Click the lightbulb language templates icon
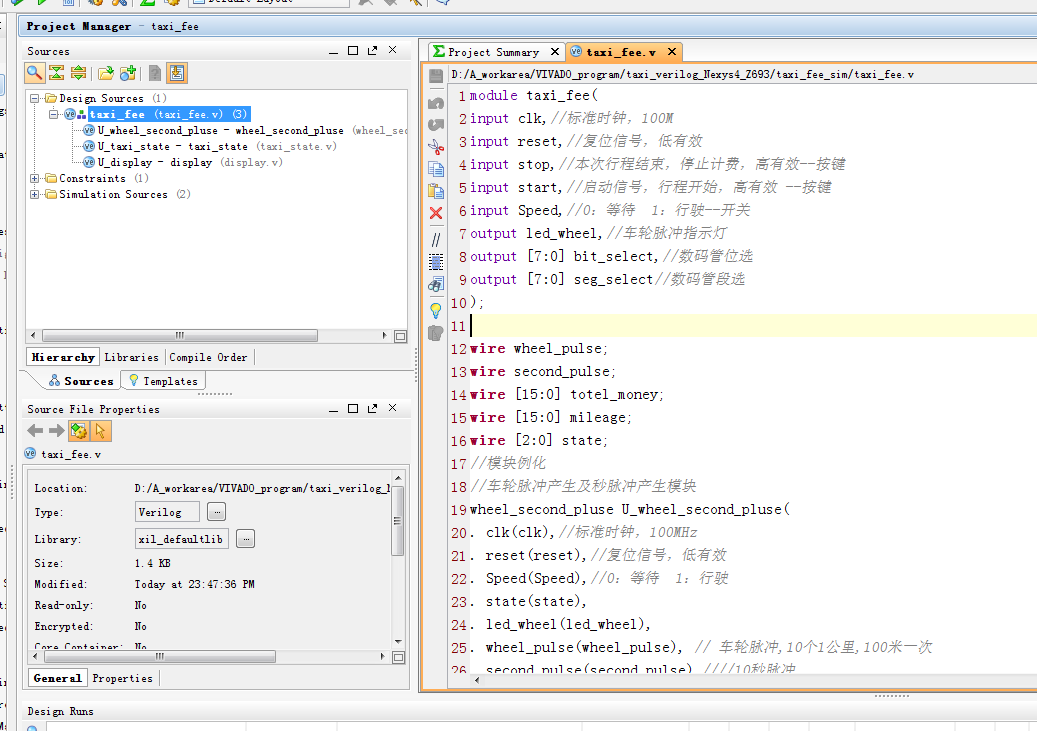This screenshot has width=1037, height=731. point(436,310)
